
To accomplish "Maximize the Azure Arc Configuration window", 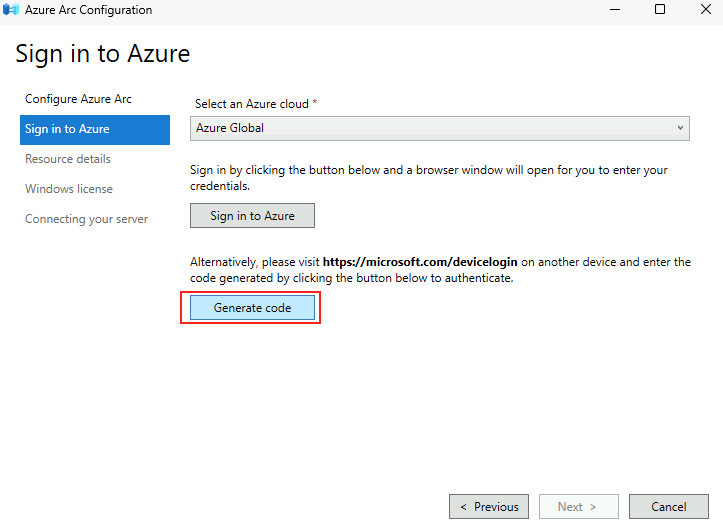I will (x=660, y=9).
